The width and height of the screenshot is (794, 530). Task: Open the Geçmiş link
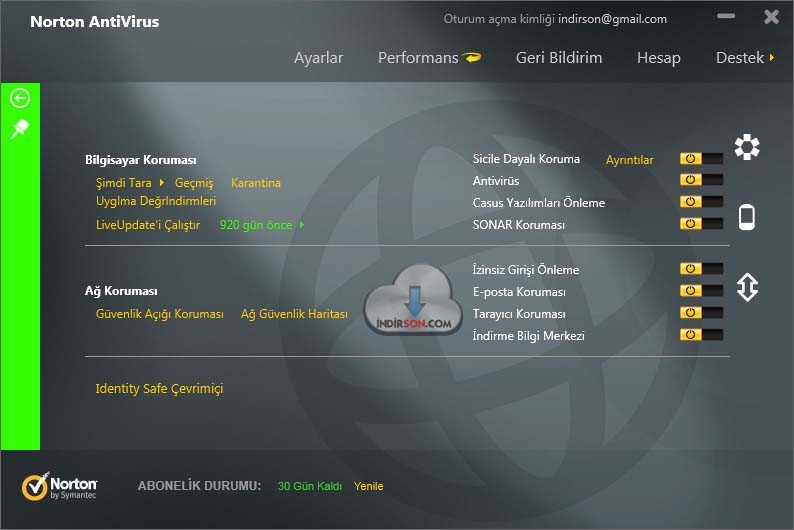coord(194,183)
